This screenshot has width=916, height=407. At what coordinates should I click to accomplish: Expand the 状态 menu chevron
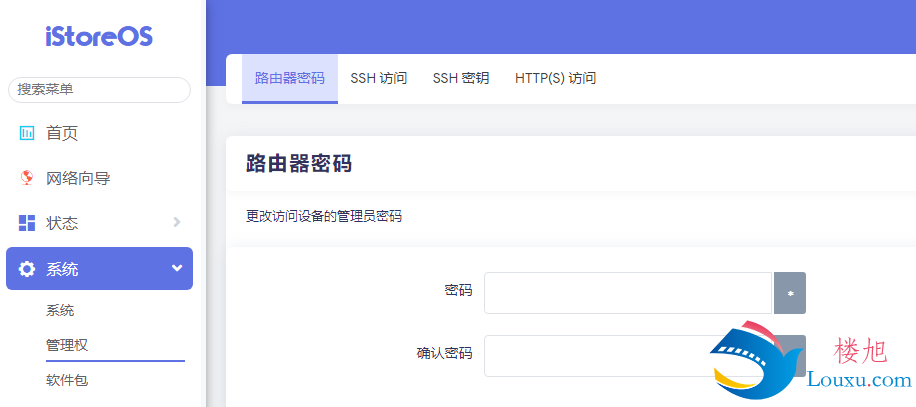point(177,222)
